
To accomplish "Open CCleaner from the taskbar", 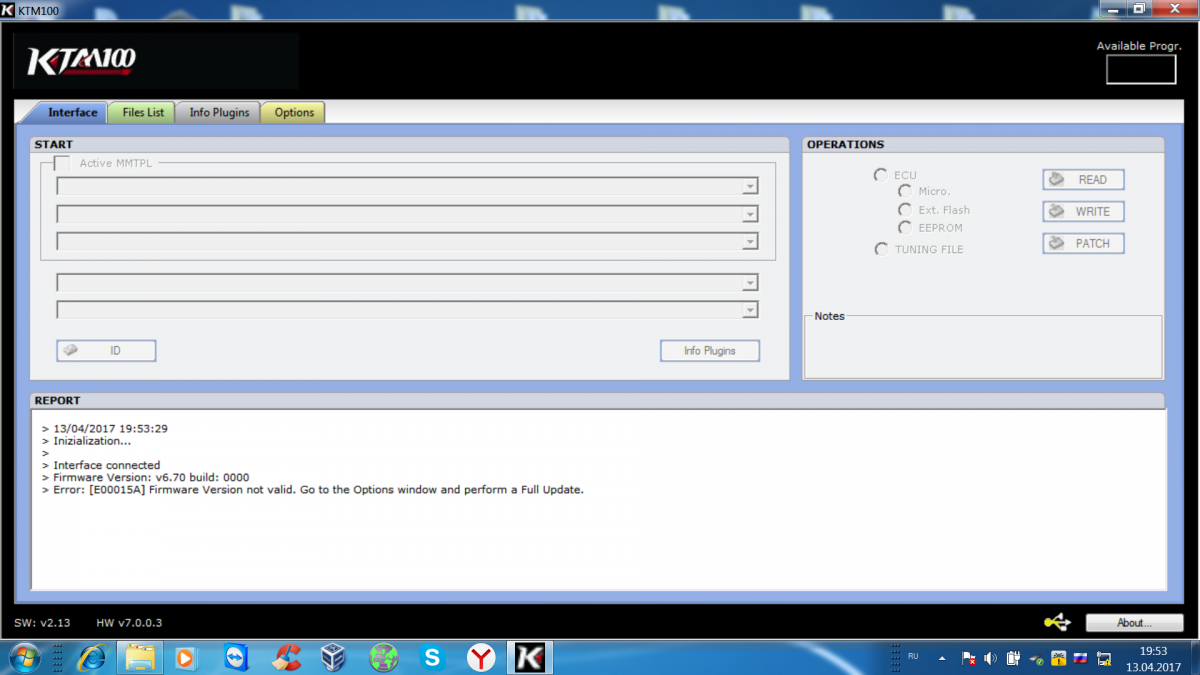I will coord(288,657).
